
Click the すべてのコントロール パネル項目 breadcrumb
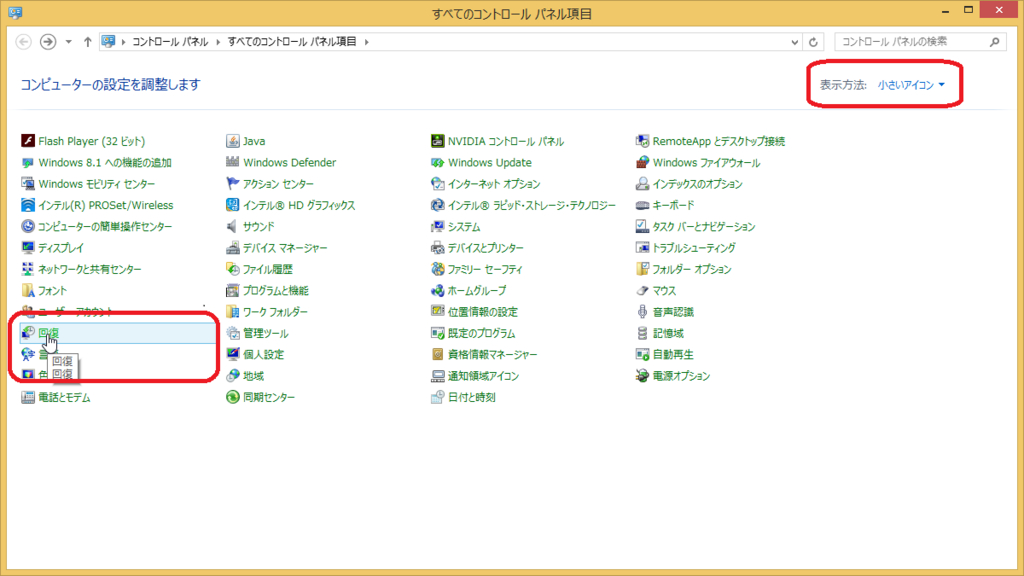292,42
